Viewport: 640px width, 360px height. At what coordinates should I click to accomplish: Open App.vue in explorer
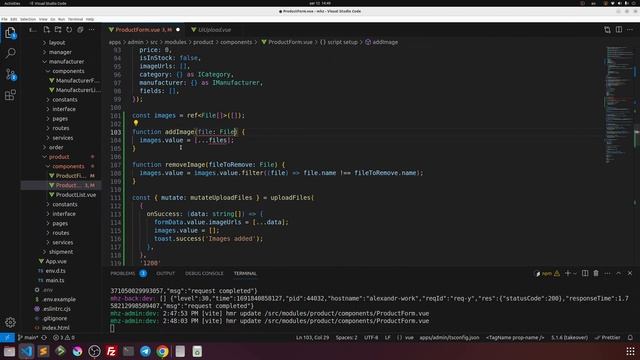(x=56, y=261)
